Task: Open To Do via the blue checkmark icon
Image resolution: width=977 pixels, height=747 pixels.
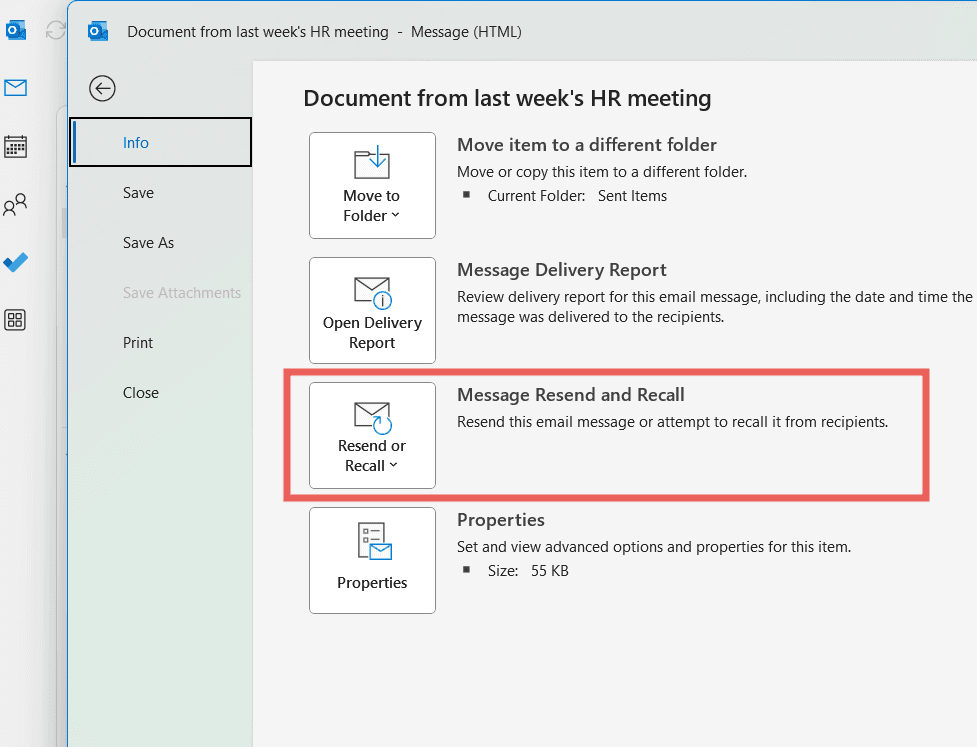Action: [x=15, y=262]
